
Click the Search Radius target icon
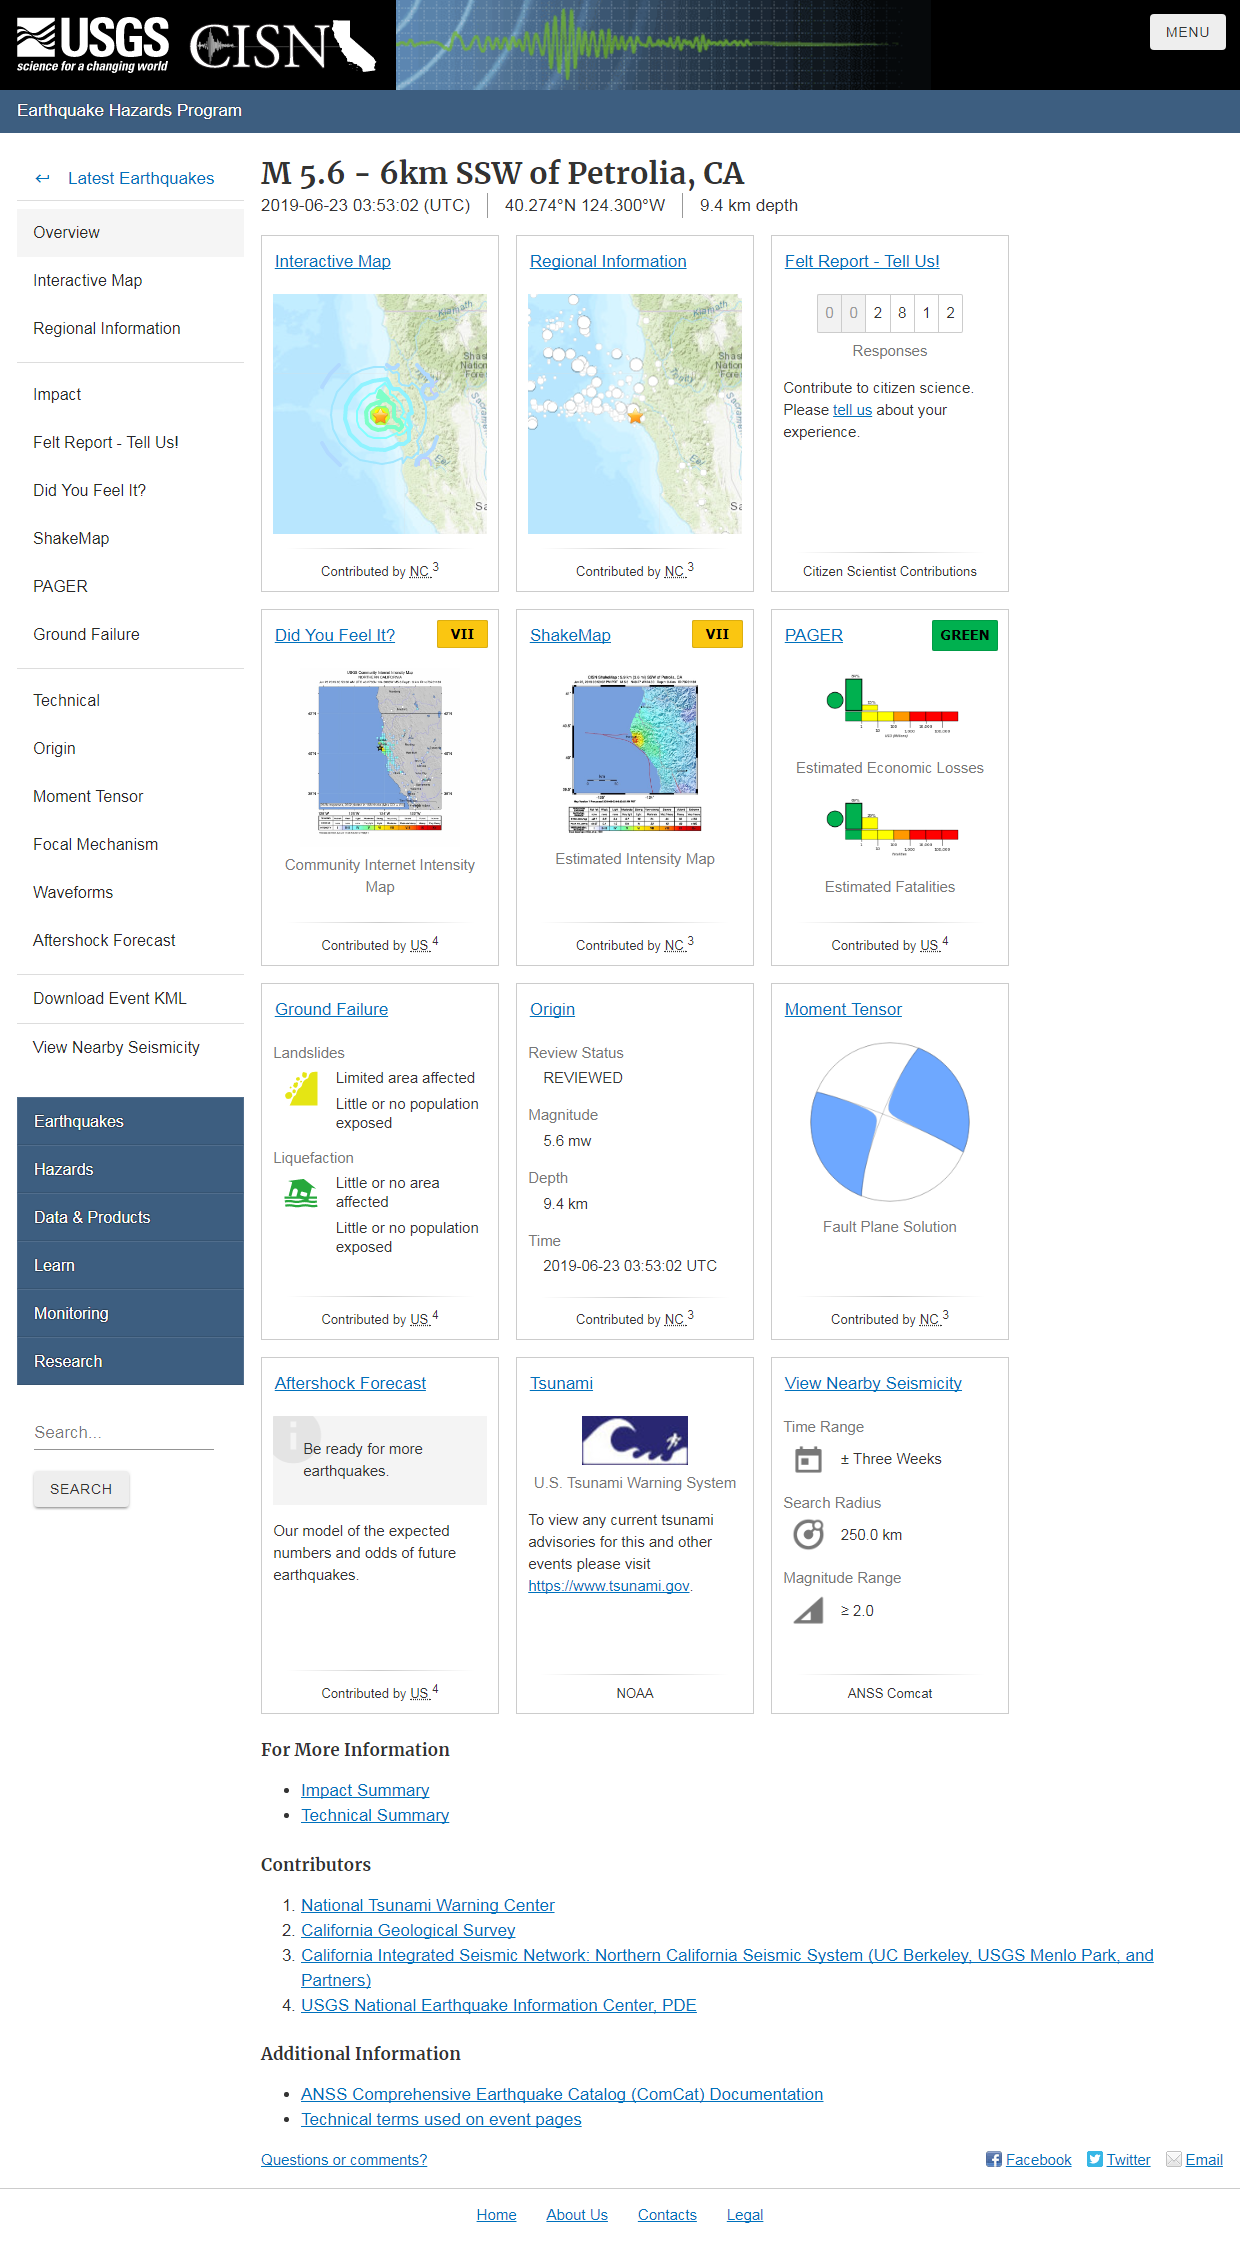point(808,1535)
